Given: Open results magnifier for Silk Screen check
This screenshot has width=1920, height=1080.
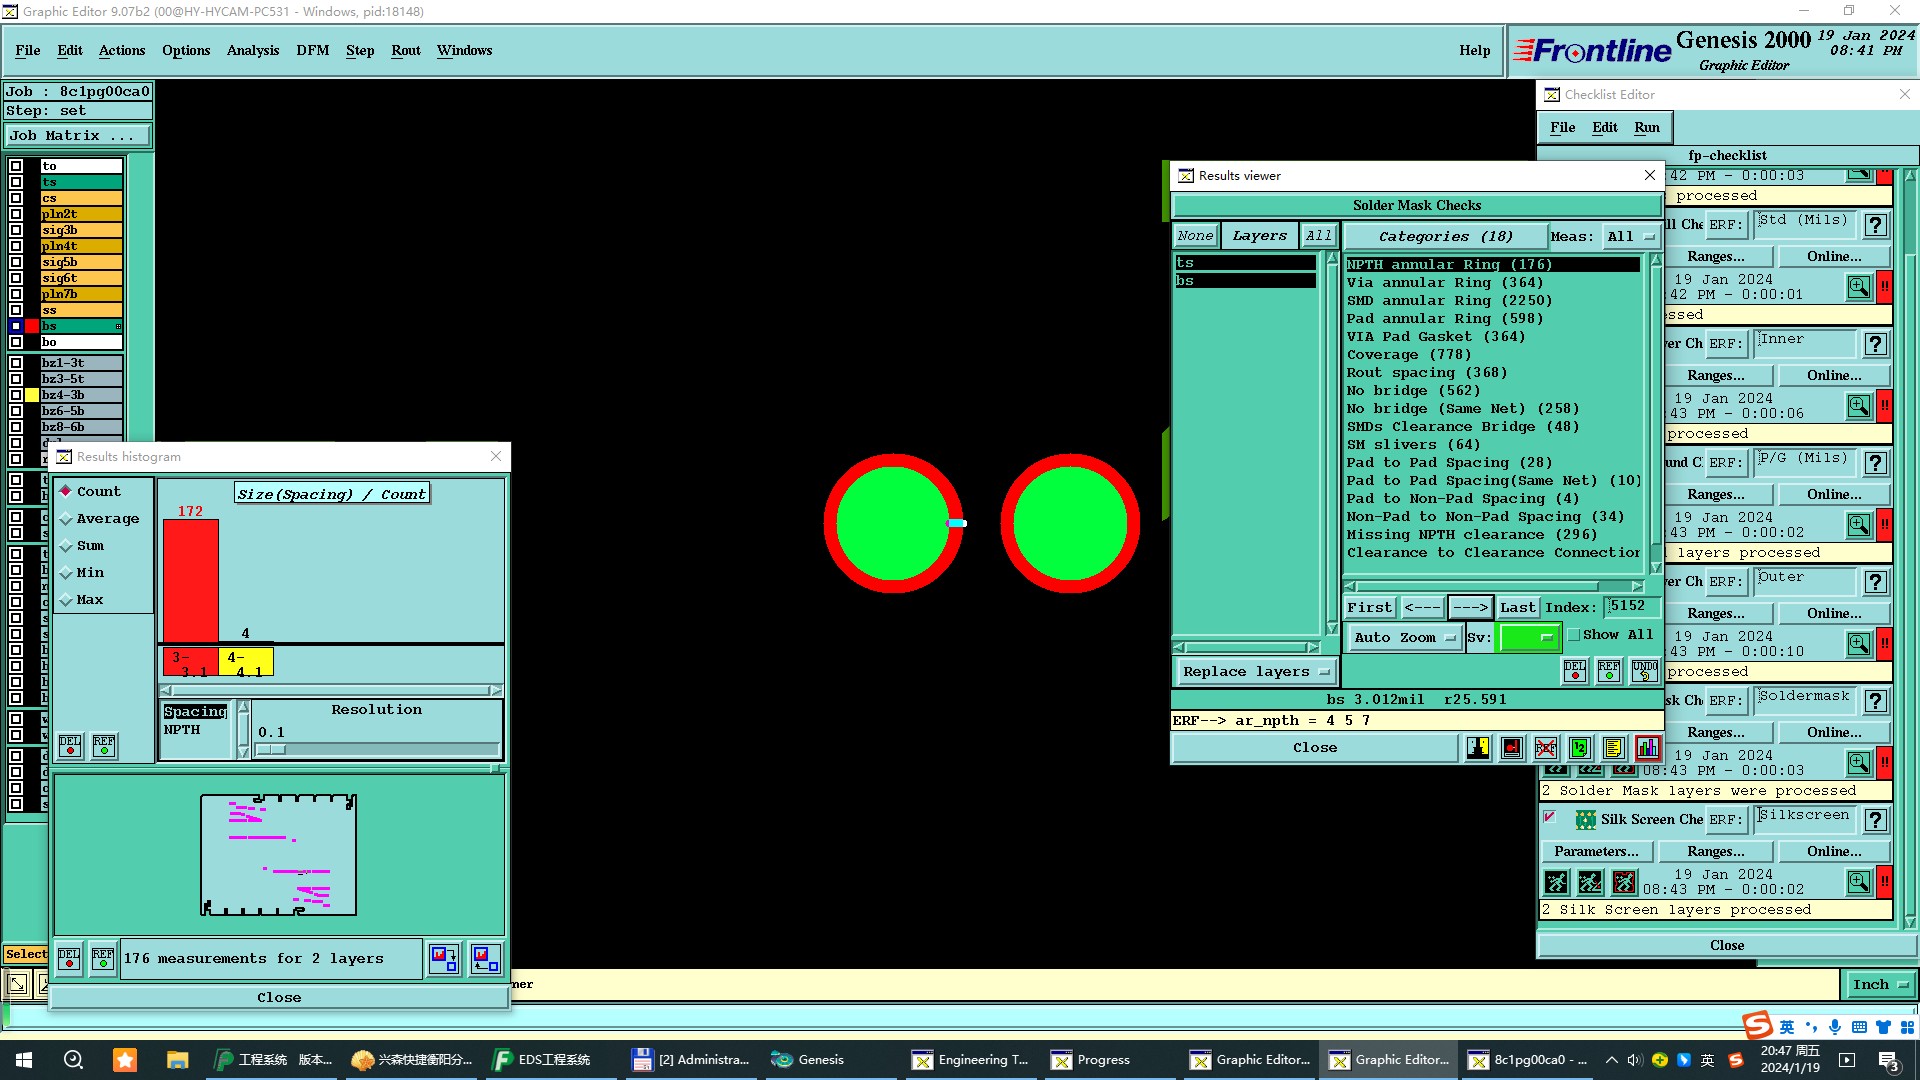Looking at the screenshot, I should point(1859,882).
